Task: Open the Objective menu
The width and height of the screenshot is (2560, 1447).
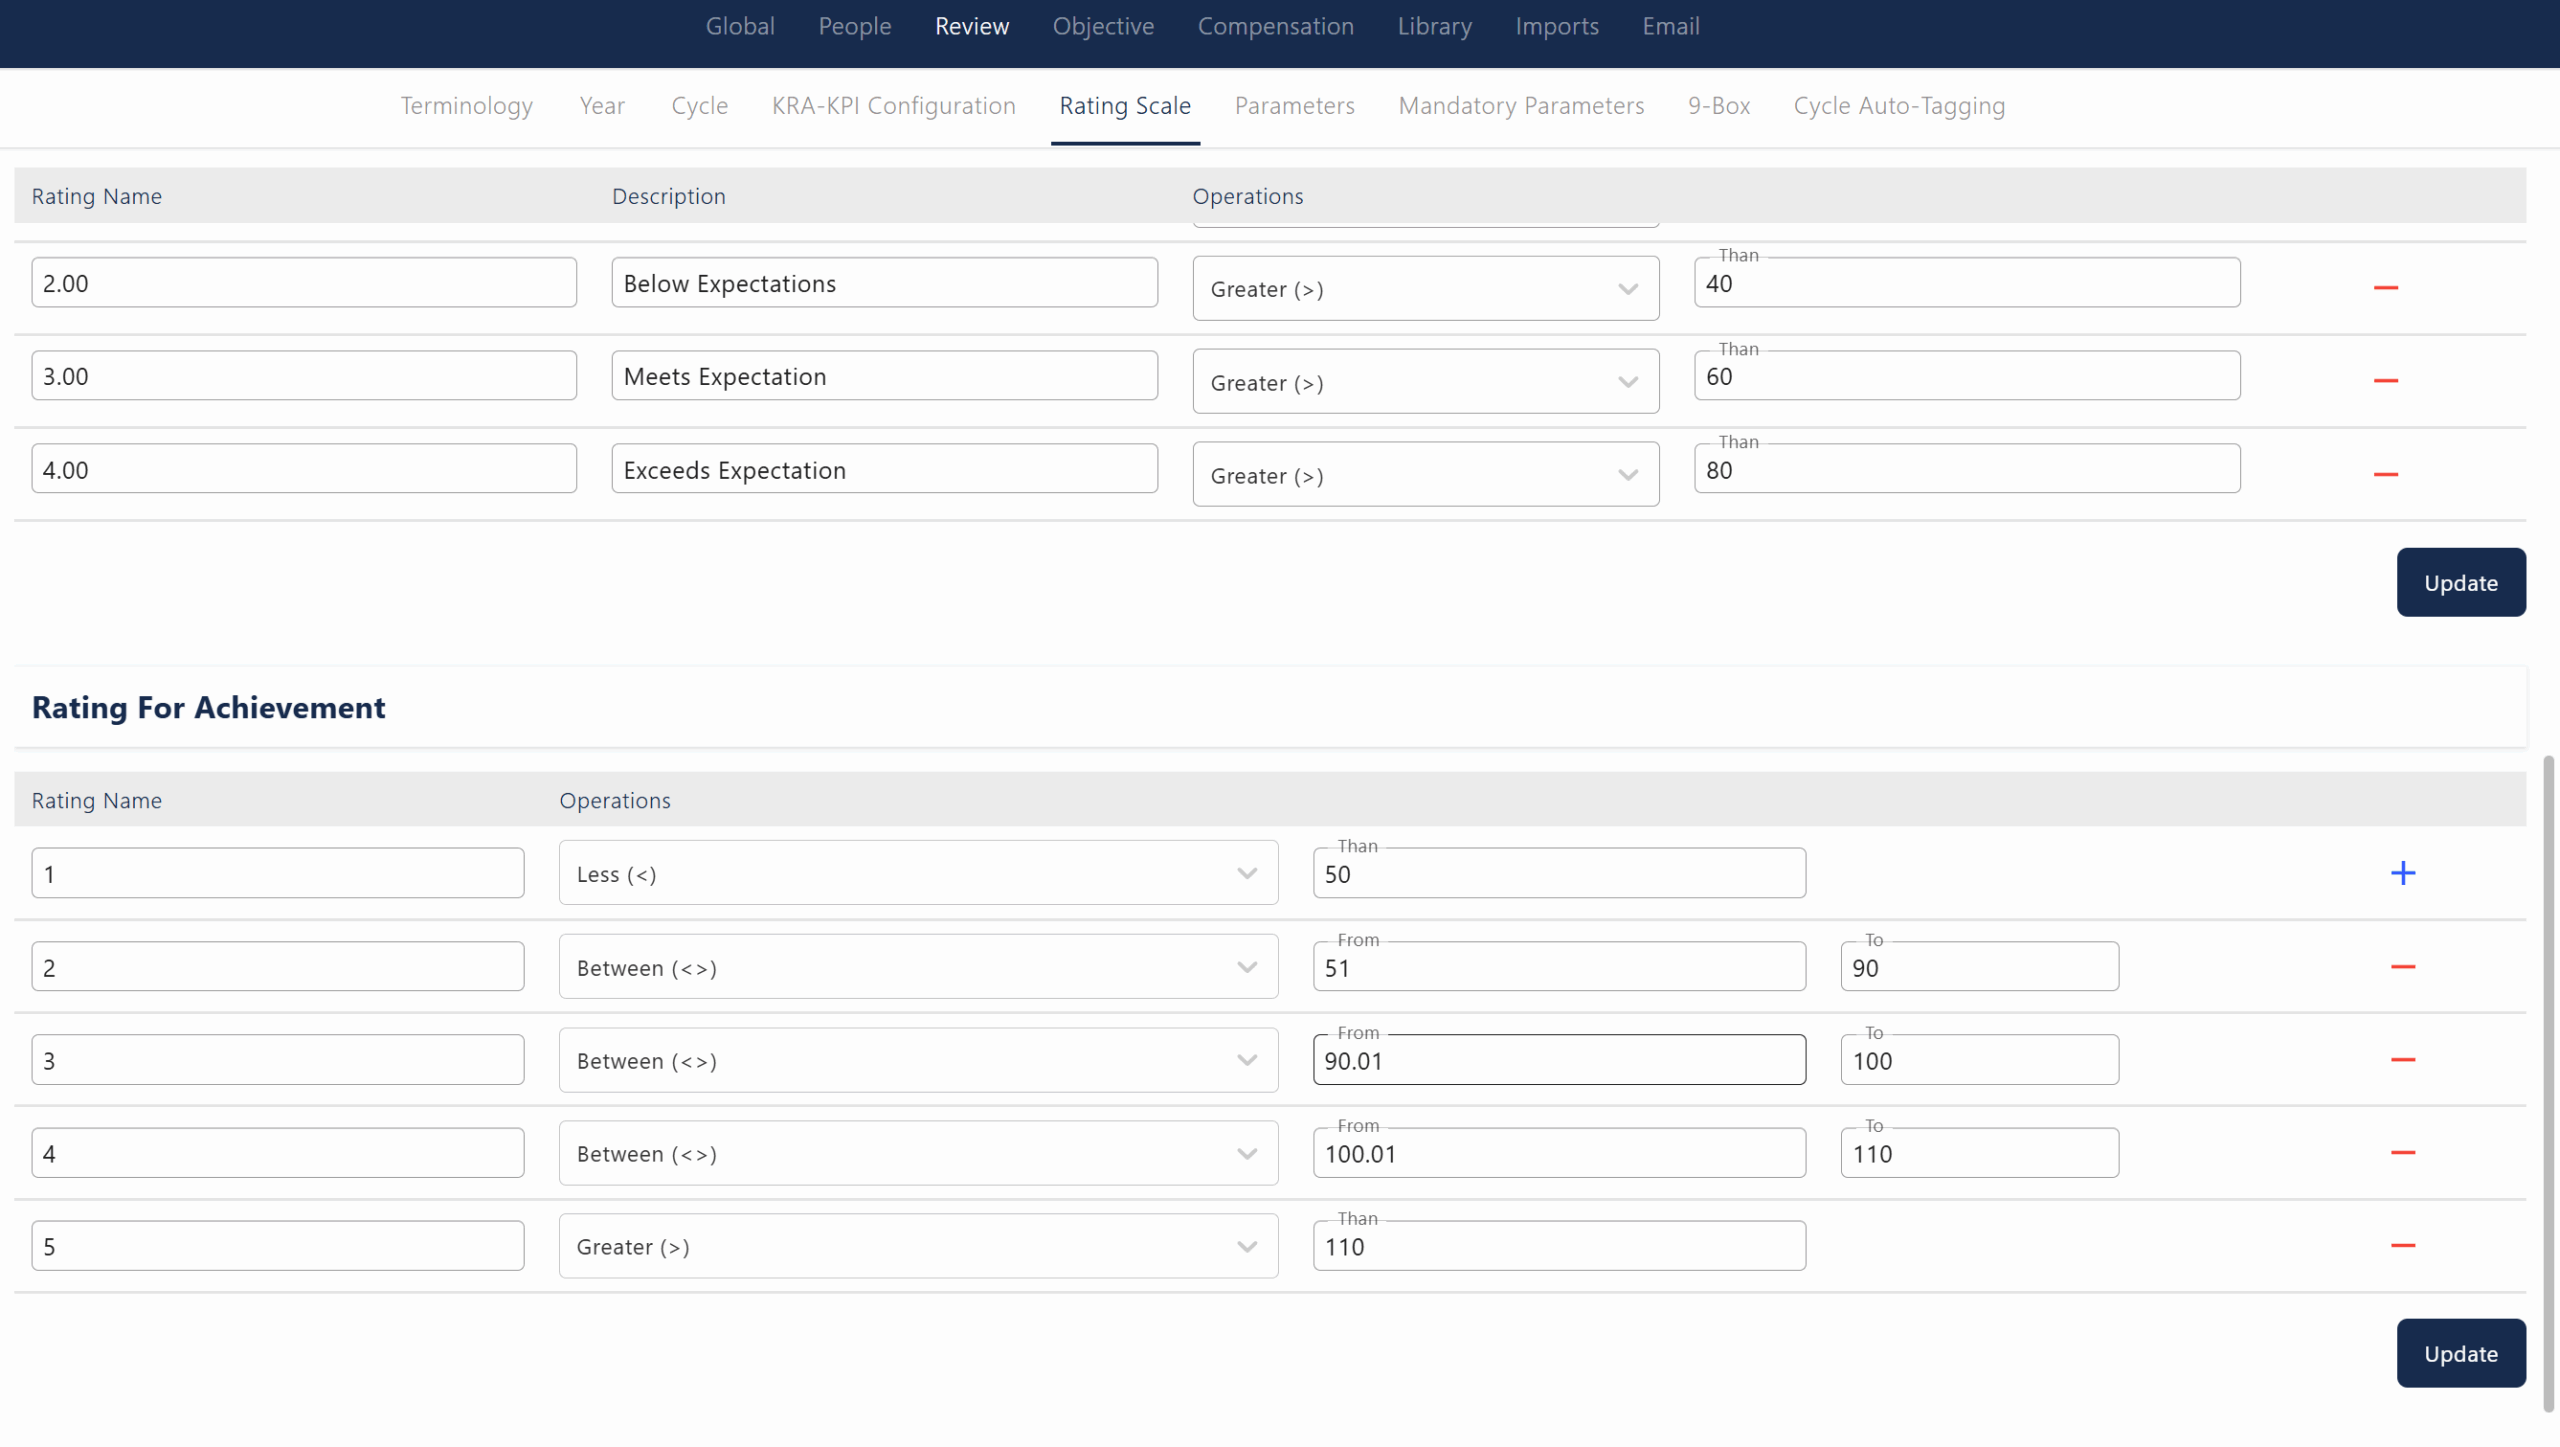Action: pyautogui.click(x=1103, y=26)
